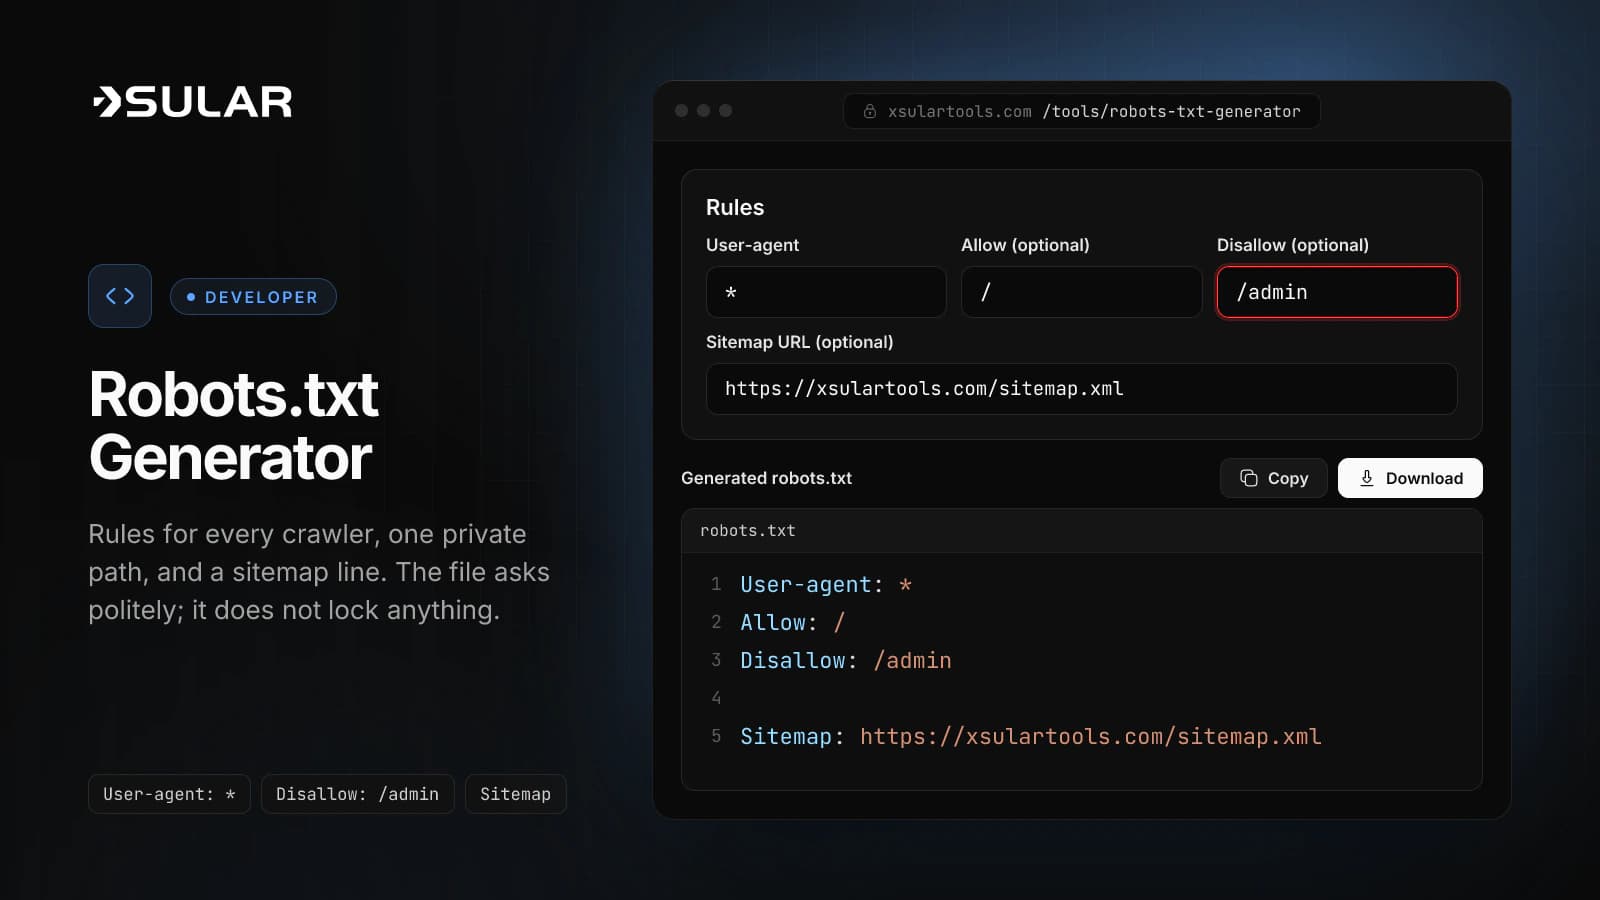Screen dimensions: 1600x900
Task: Click the code brackets developer icon
Action: click(120, 296)
